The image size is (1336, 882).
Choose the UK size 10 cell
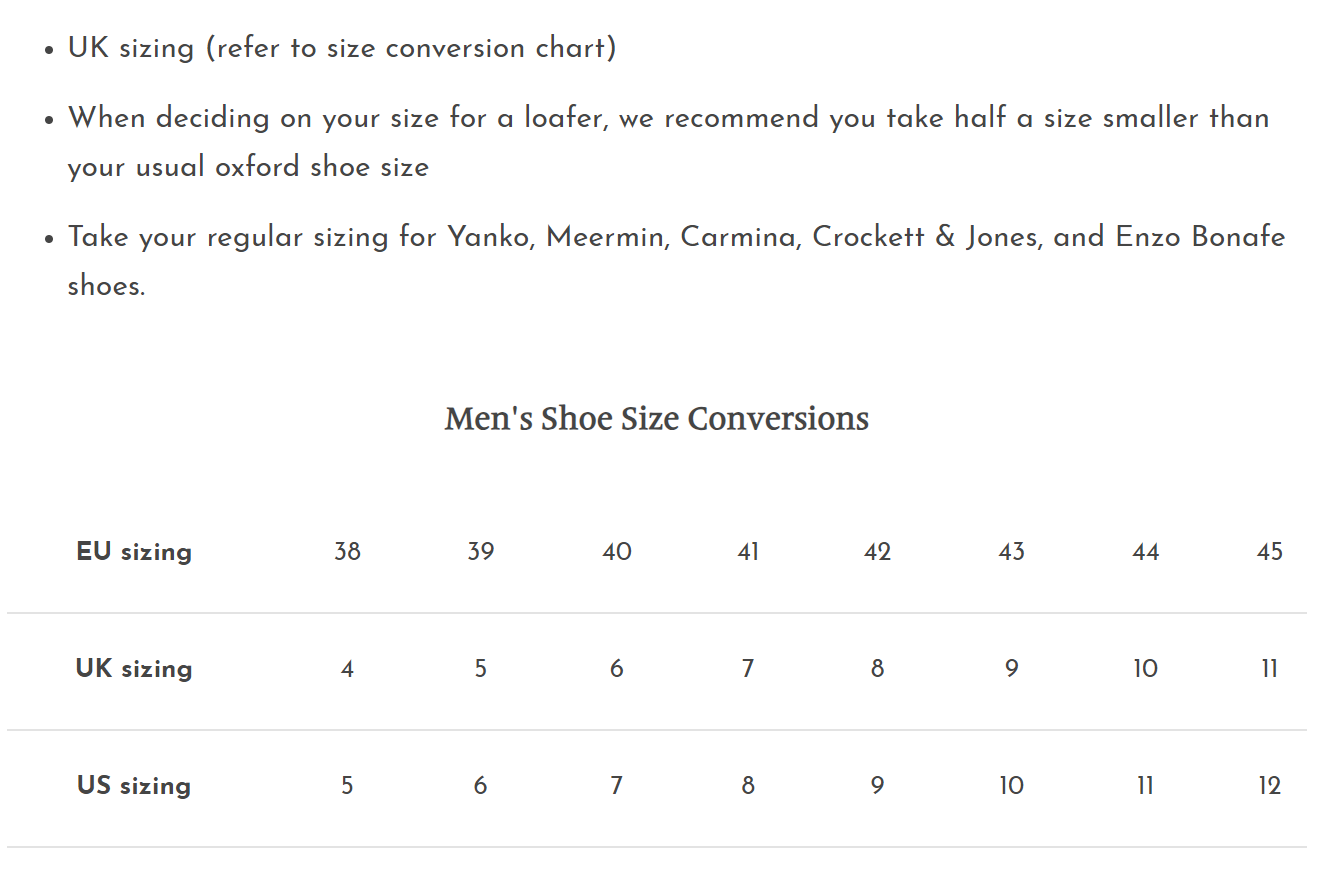(1145, 669)
